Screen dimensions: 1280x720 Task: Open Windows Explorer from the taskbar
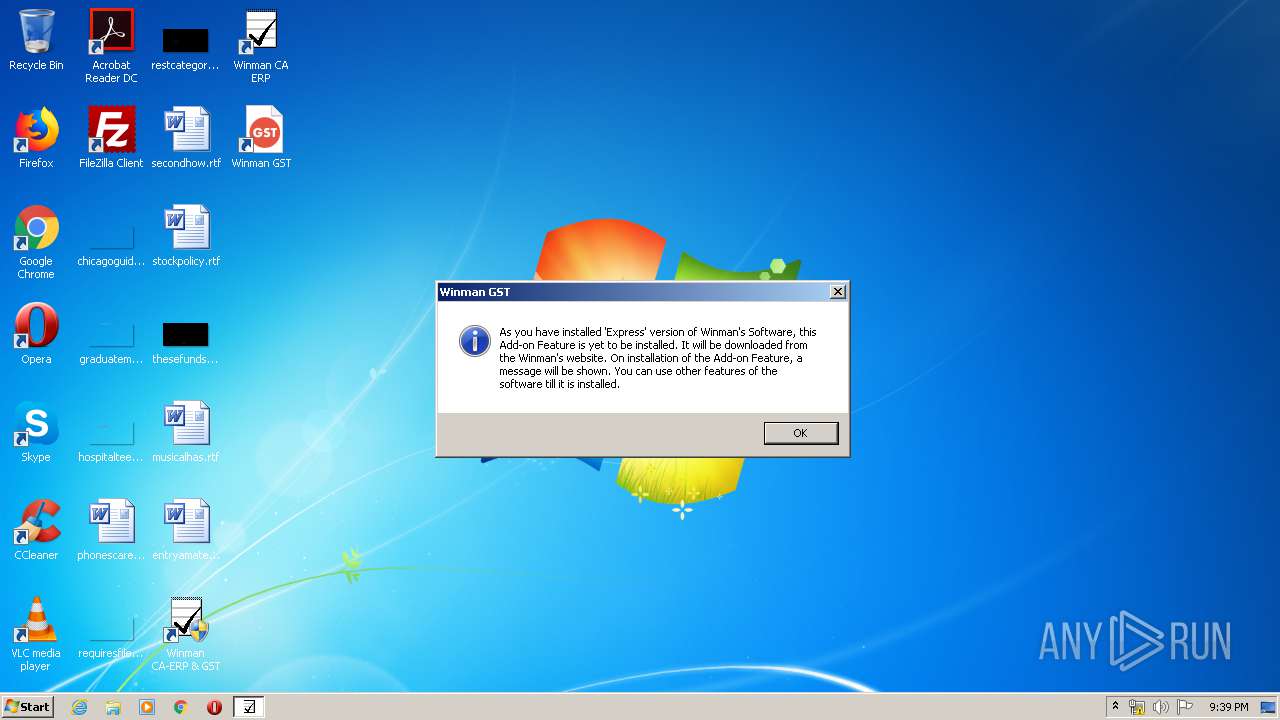click(113, 707)
